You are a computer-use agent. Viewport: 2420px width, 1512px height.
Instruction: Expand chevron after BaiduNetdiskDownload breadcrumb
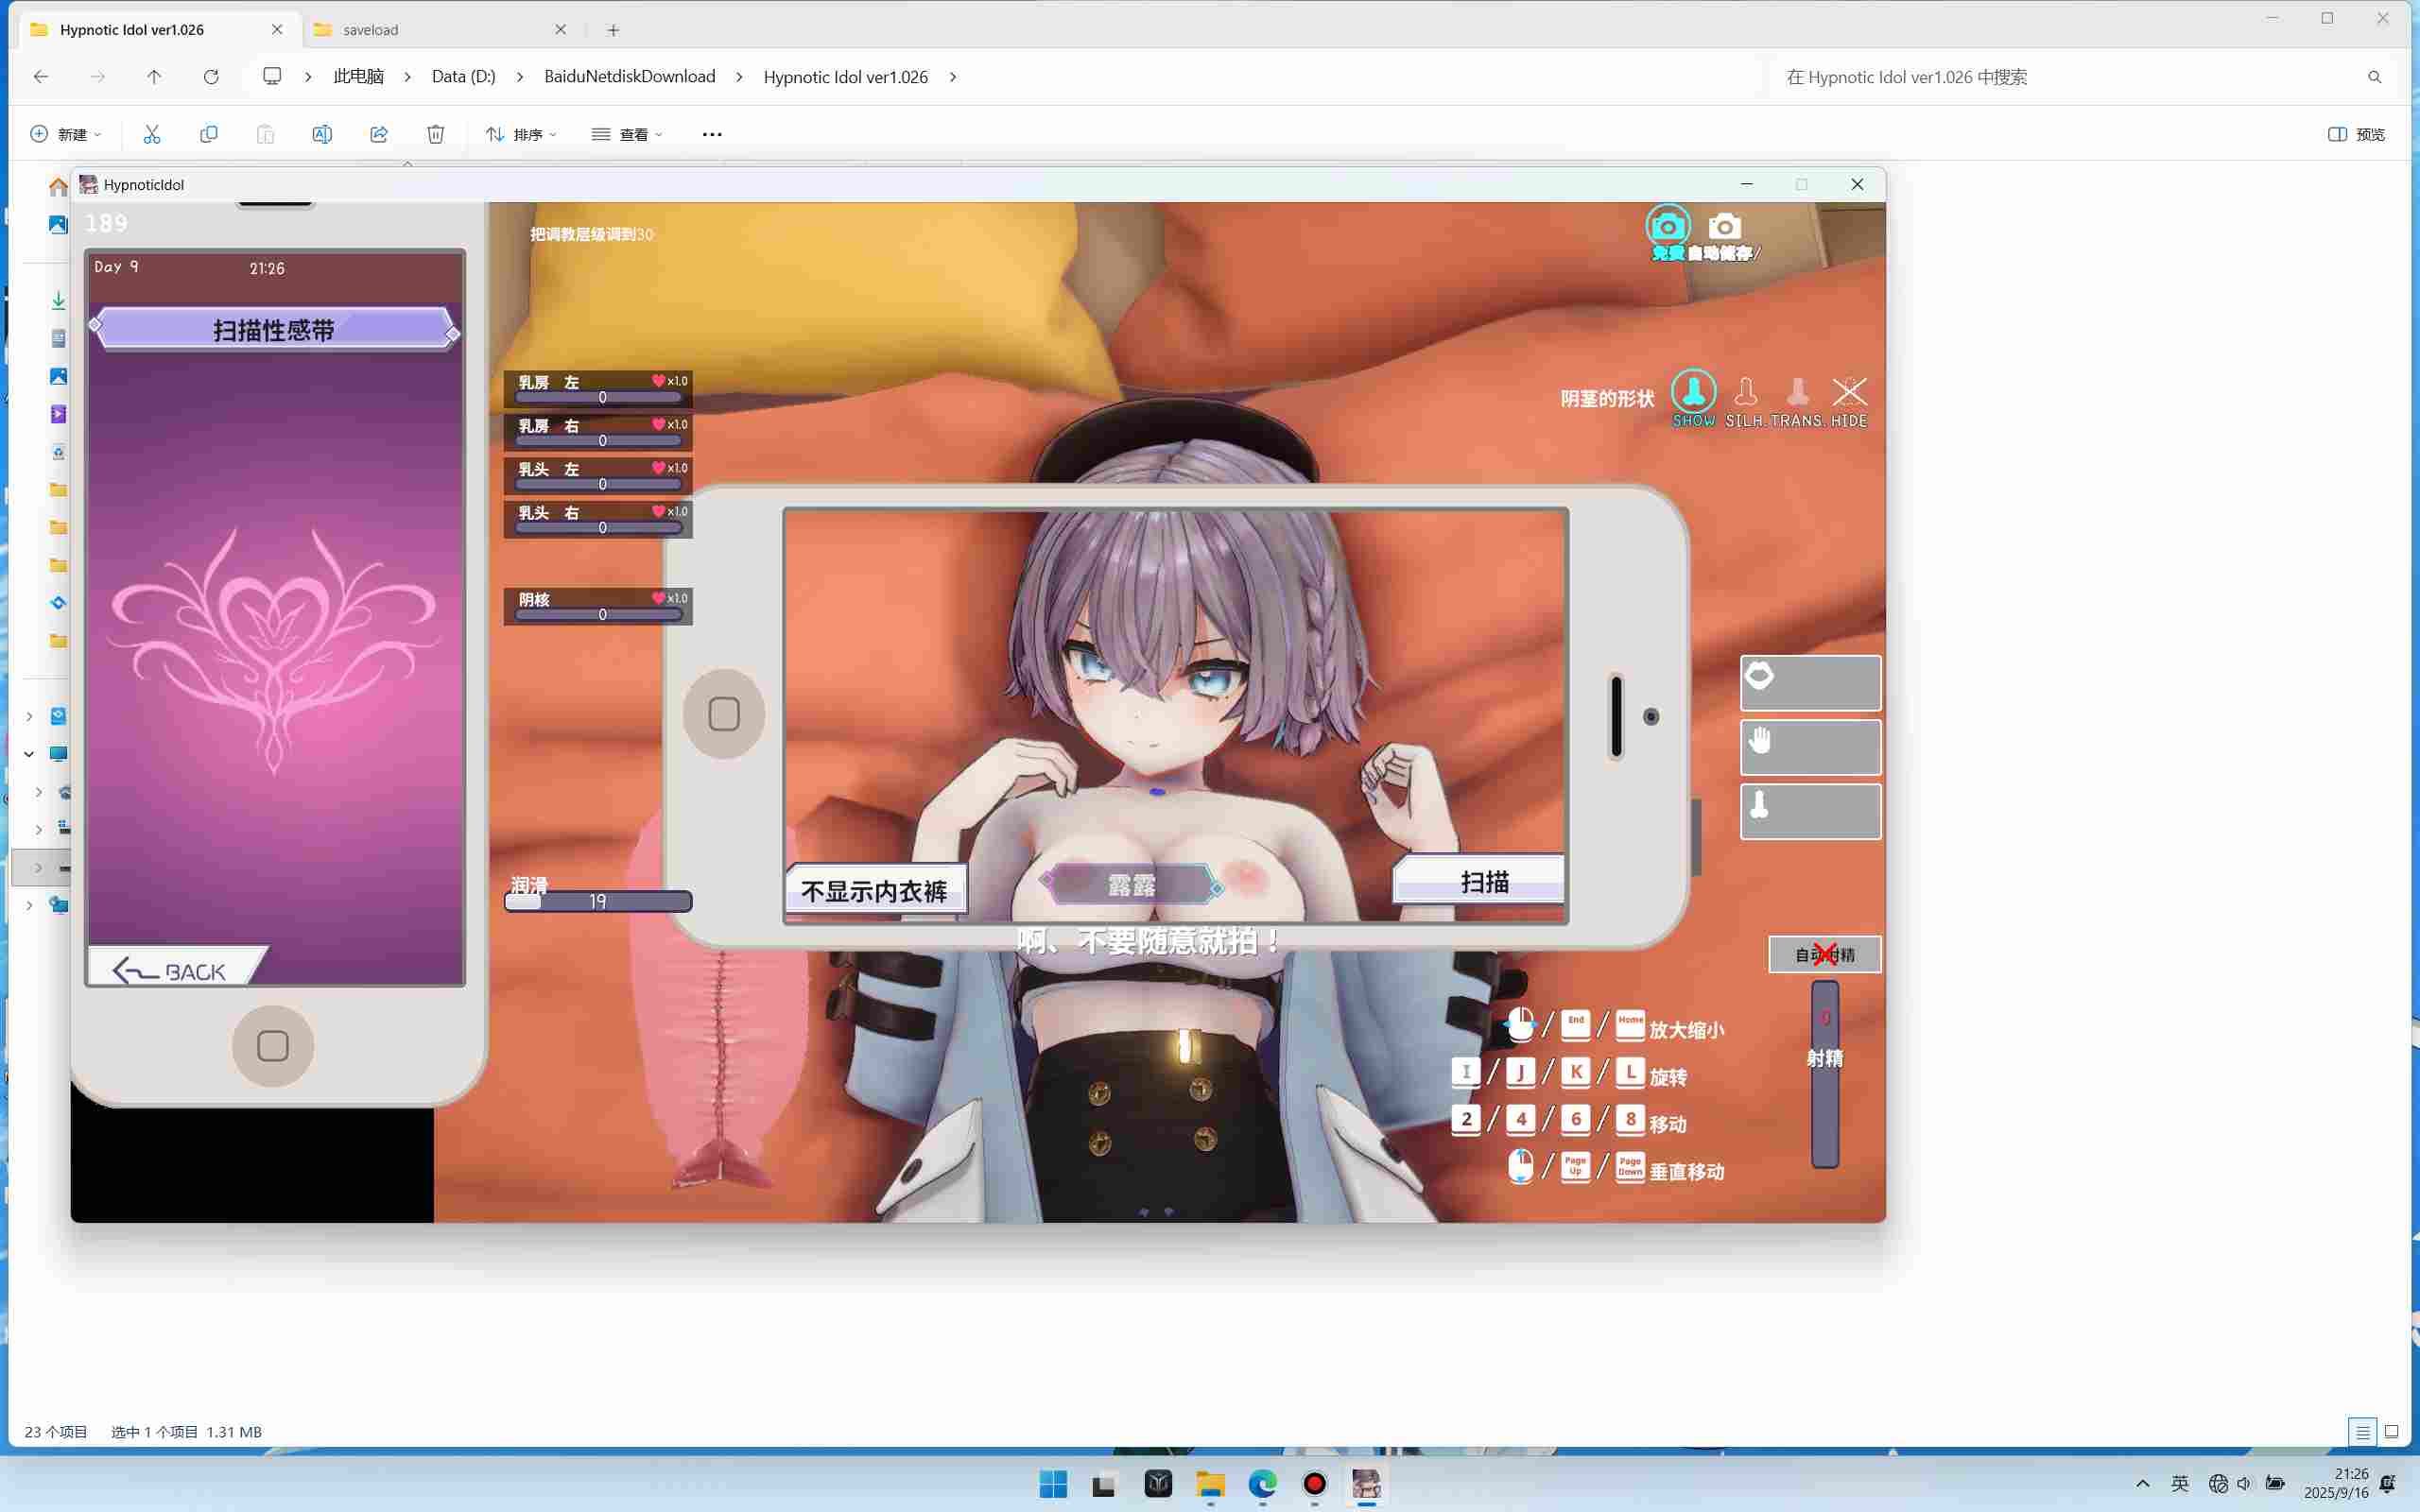[x=739, y=77]
